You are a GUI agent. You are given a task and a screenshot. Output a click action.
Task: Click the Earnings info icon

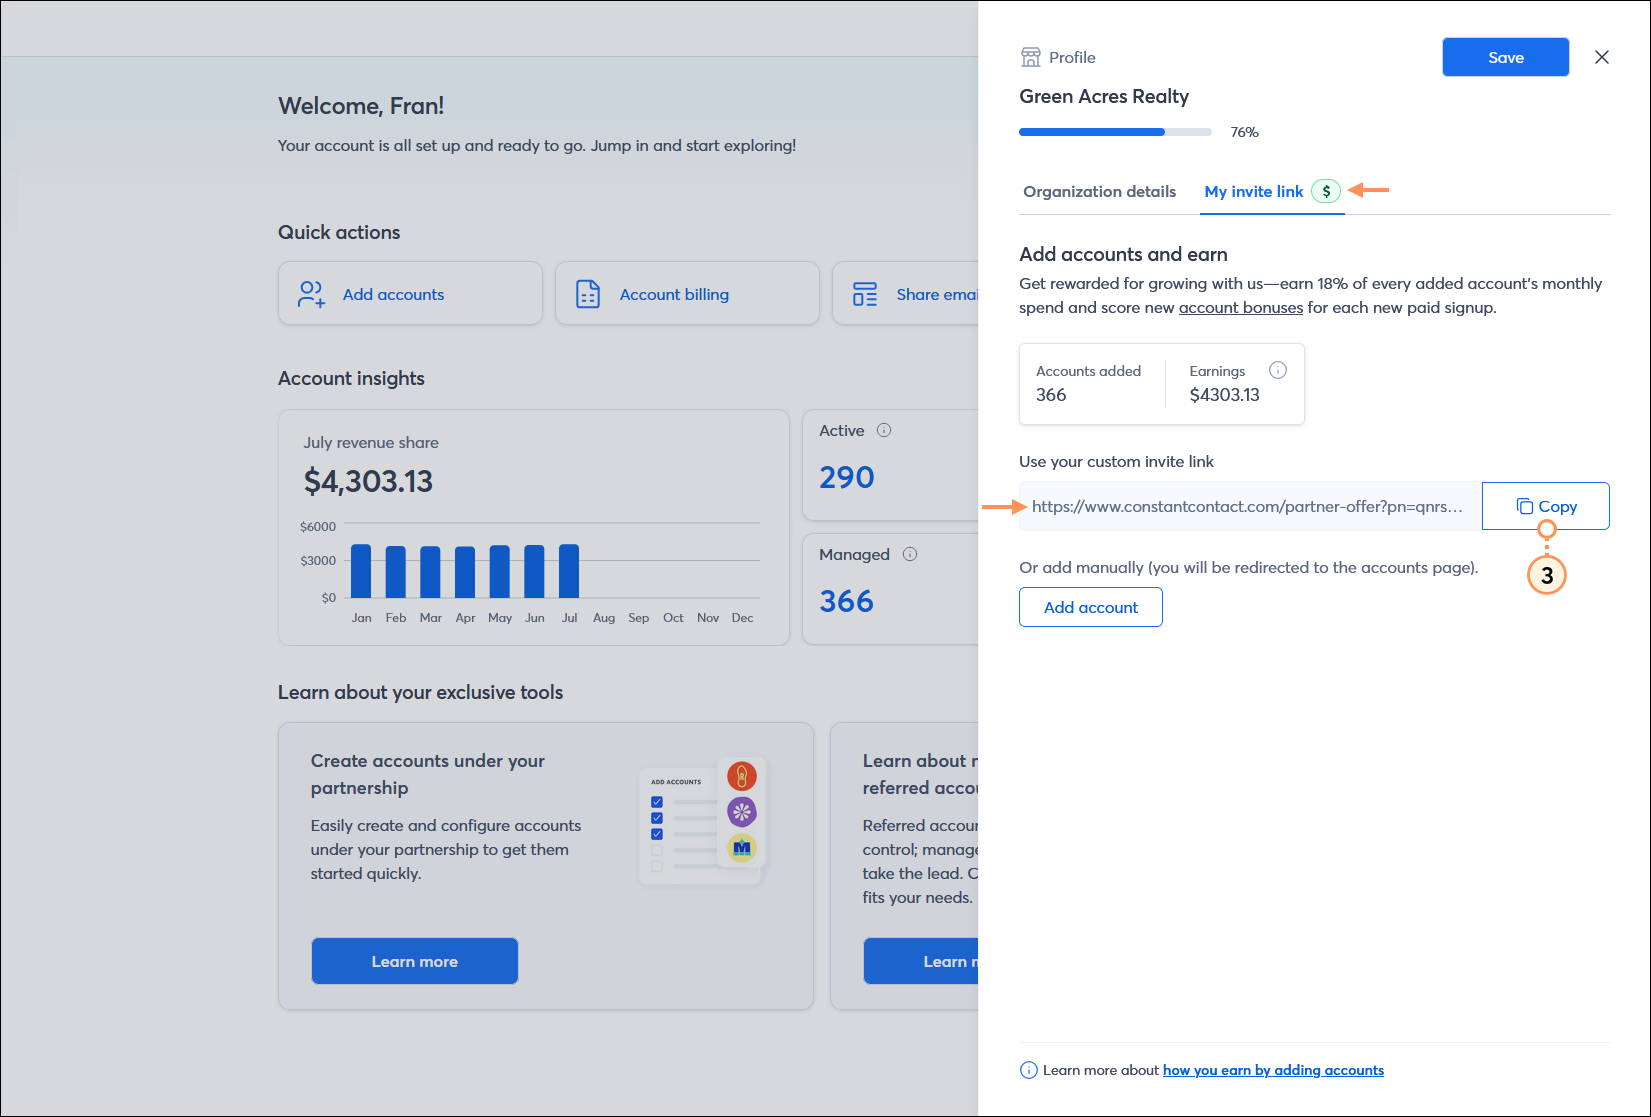coord(1277,370)
